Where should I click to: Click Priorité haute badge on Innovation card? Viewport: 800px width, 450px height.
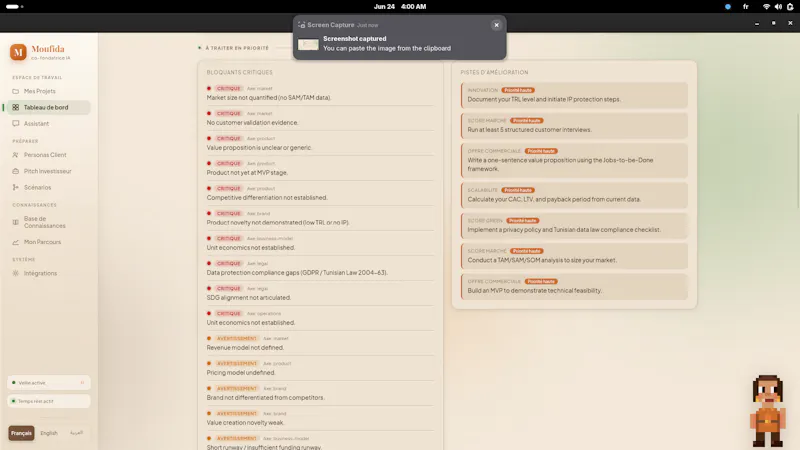point(518,90)
